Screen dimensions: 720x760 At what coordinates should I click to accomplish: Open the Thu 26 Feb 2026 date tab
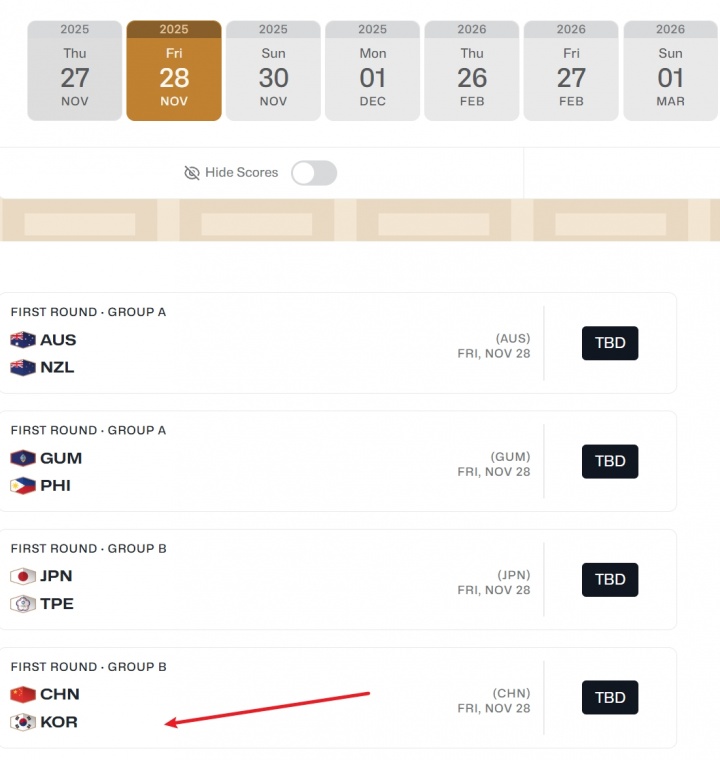click(x=472, y=72)
